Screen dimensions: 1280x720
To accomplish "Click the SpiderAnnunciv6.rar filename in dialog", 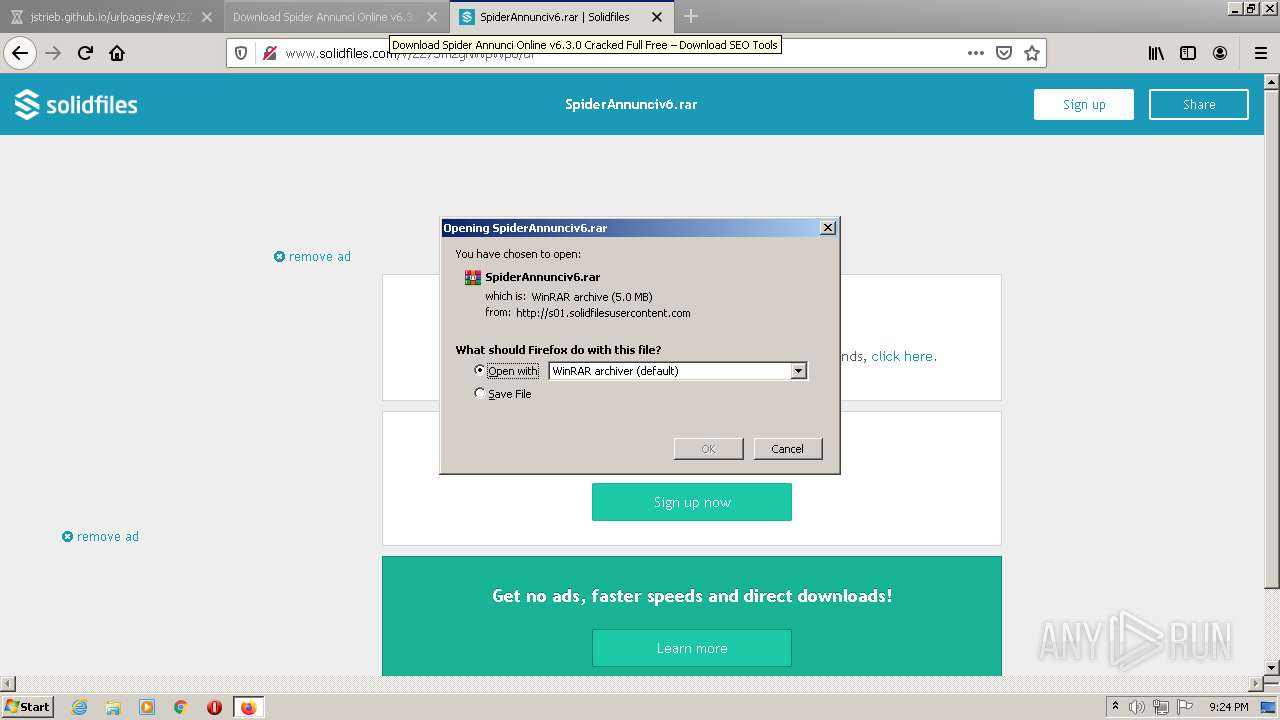I will (543, 277).
